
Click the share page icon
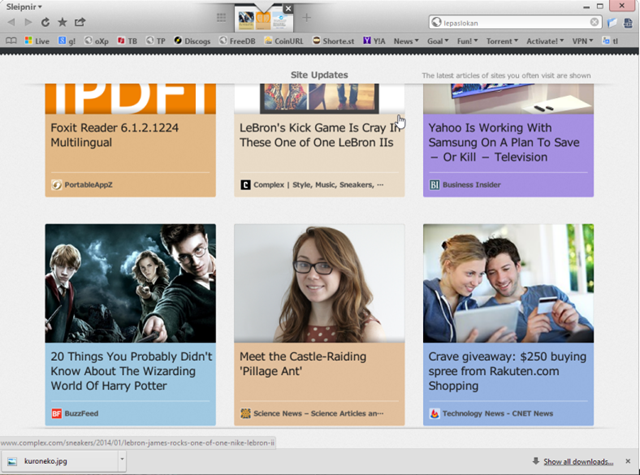click(x=80, y=22)
